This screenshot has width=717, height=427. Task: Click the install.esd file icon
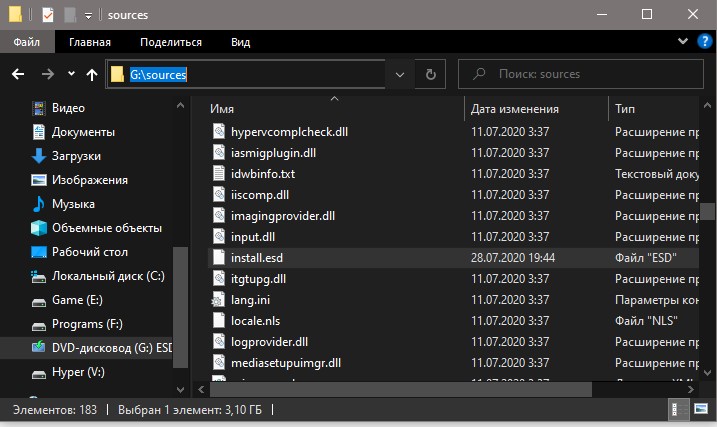[x=219, y=258]
